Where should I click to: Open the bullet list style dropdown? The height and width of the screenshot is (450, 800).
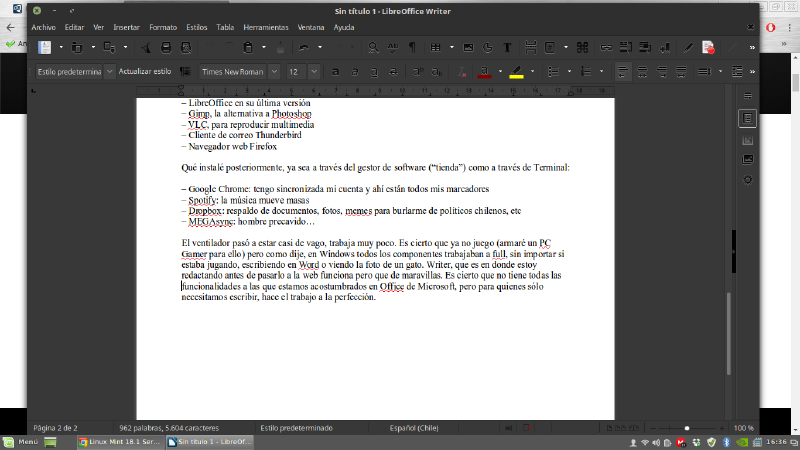coord(569,72)
